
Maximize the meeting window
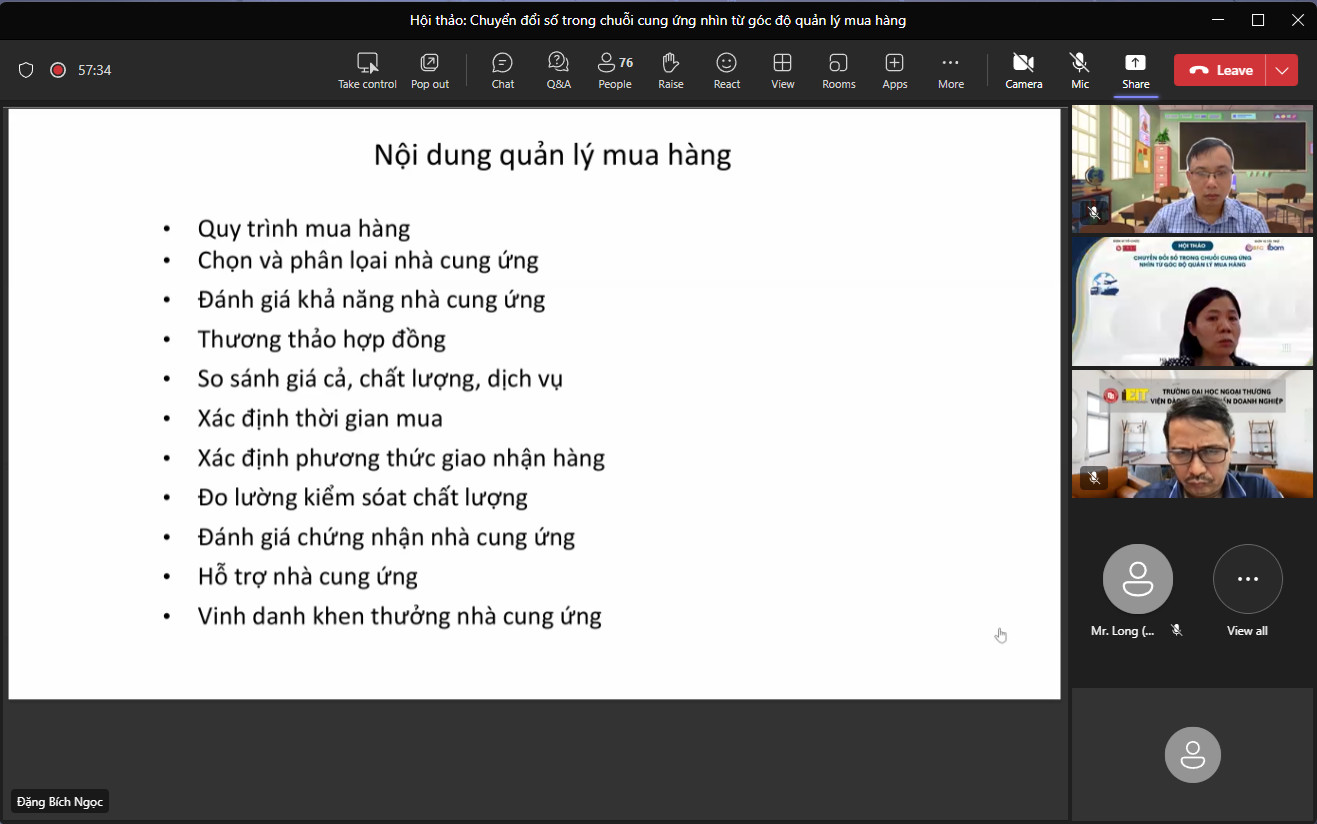click(x=1258, y=19)
